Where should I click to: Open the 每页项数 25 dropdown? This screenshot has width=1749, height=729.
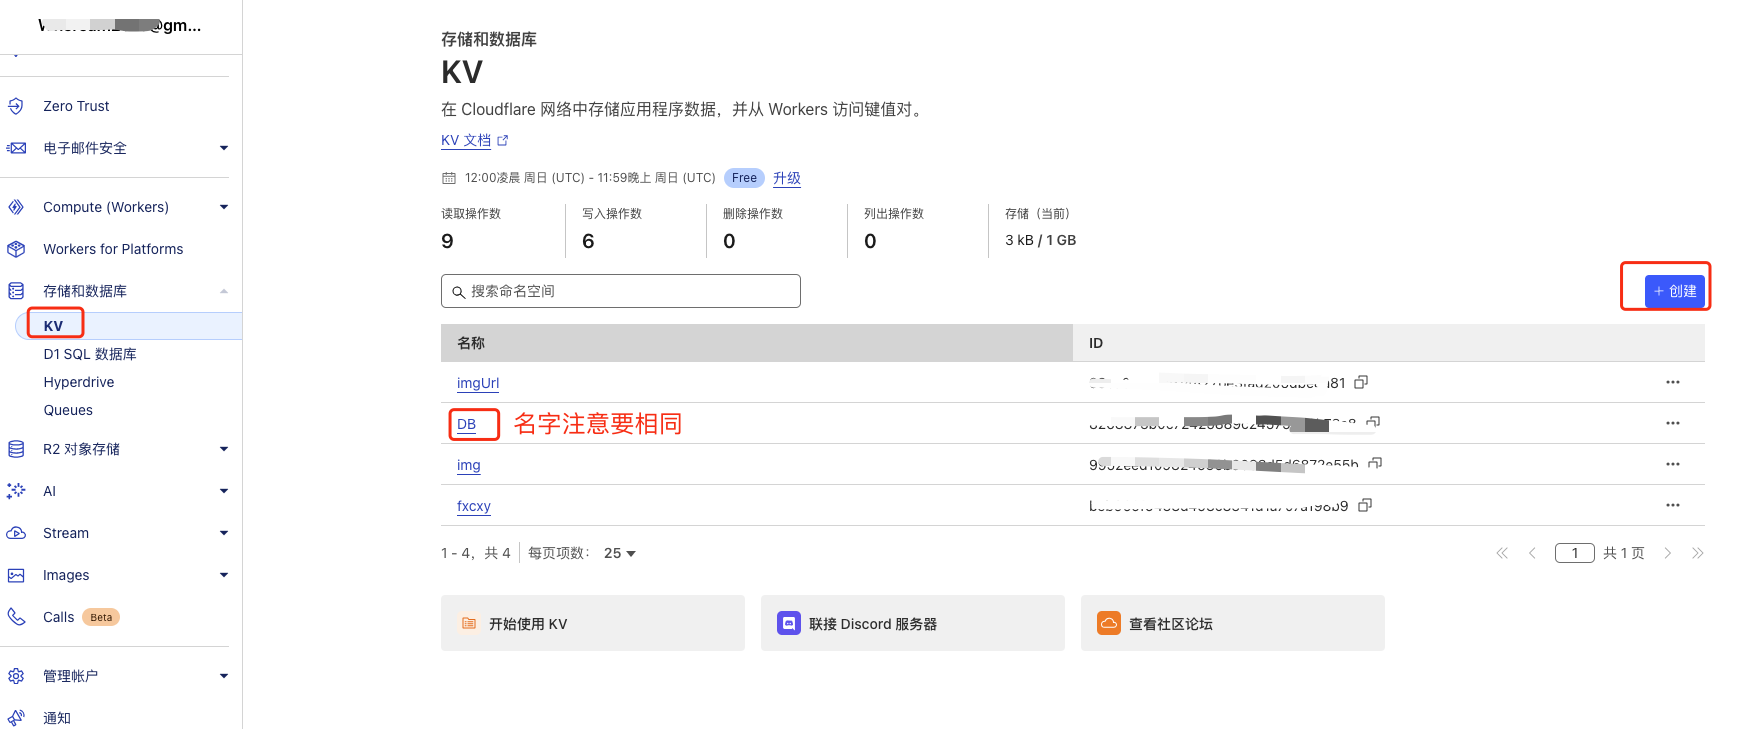[620, 553]
